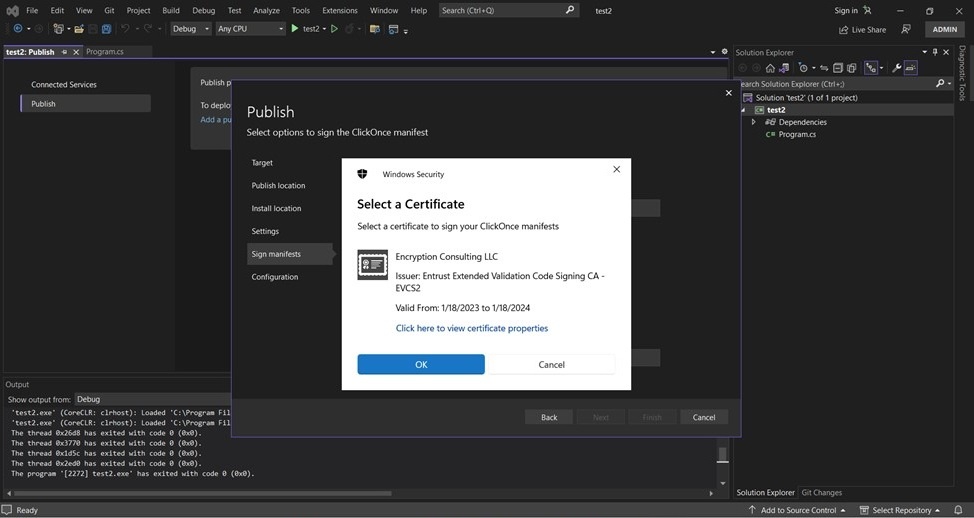Click the new project toolbar icon
Screen dimensions: 974x518
point(58,29)
